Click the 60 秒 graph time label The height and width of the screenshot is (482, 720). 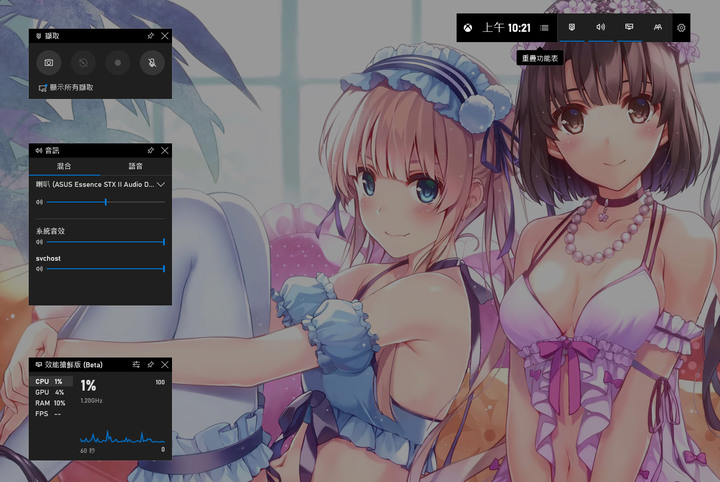click(x=87, y=451)
